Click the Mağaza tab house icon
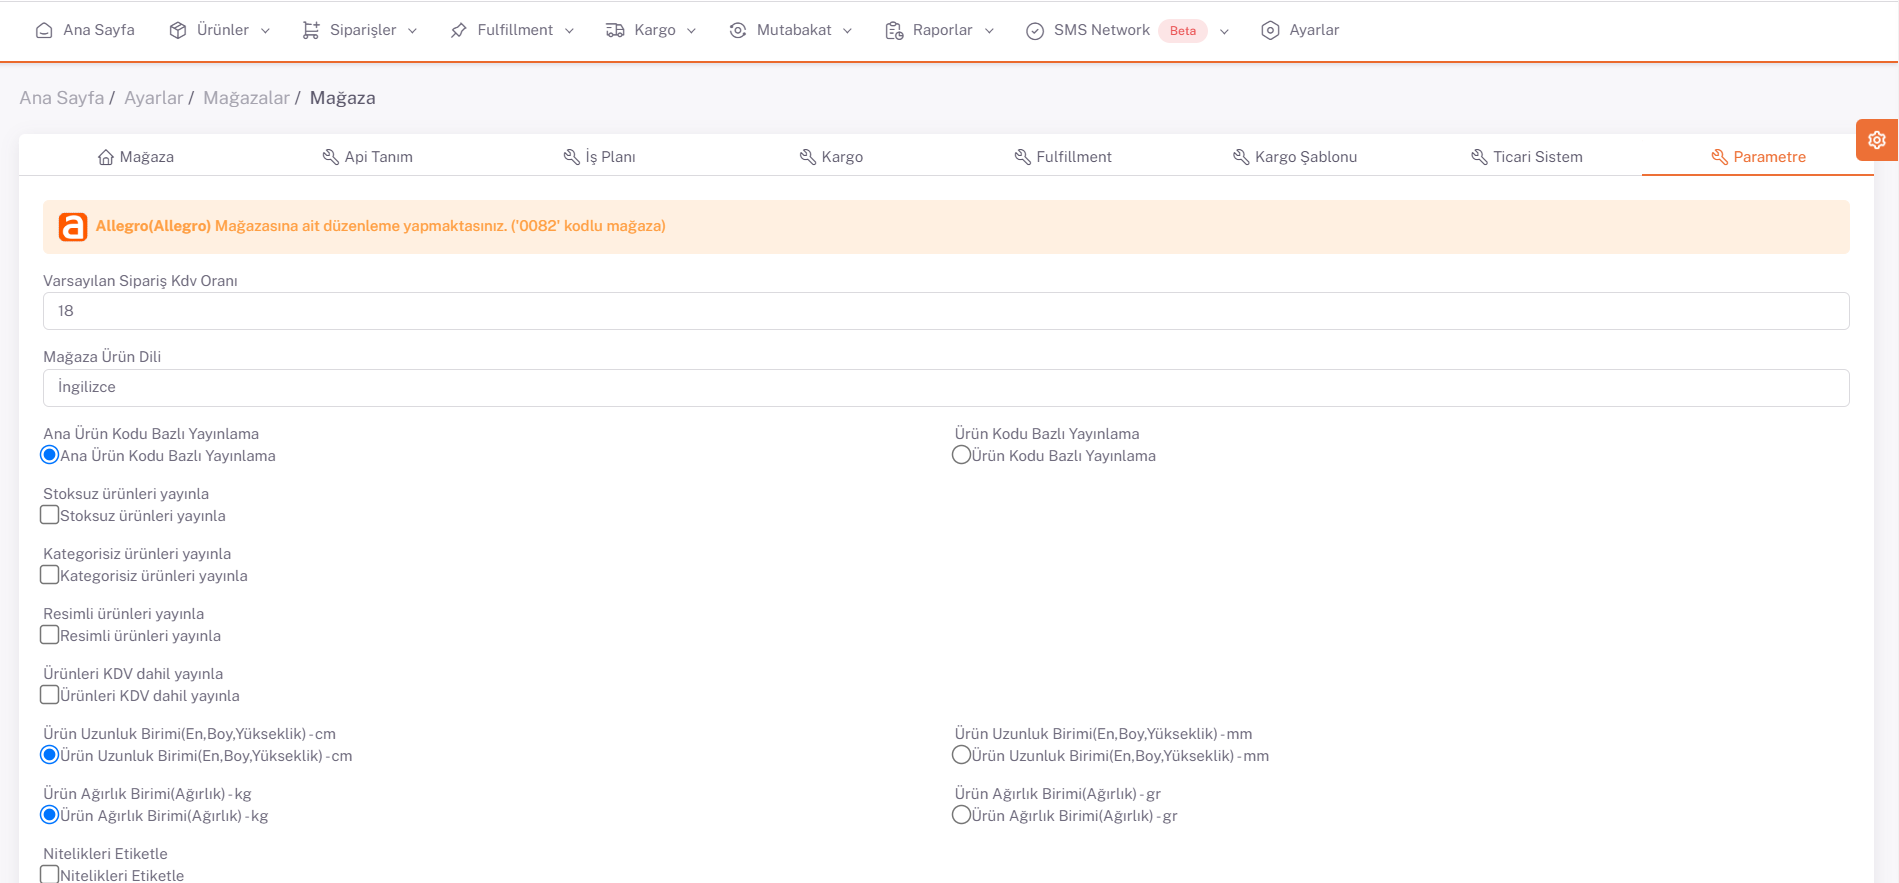Viewport: 1899px width, 883px height. [106, 157]
